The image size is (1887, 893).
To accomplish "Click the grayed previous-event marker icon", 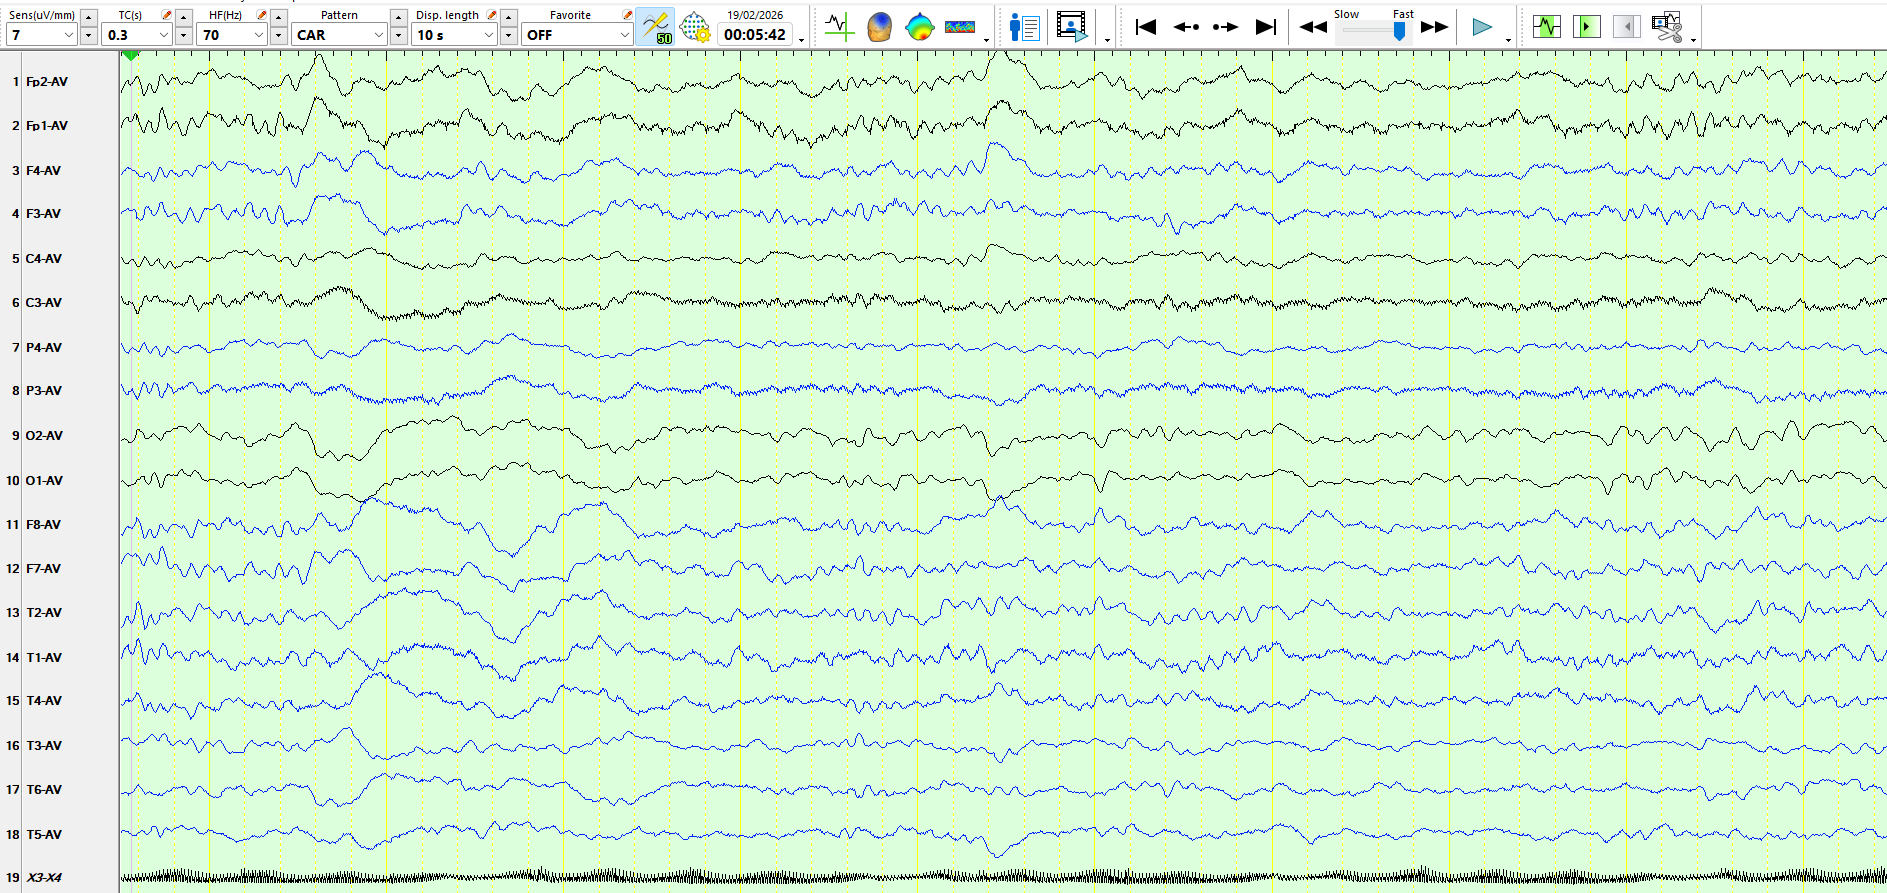I will [1626, 27].
